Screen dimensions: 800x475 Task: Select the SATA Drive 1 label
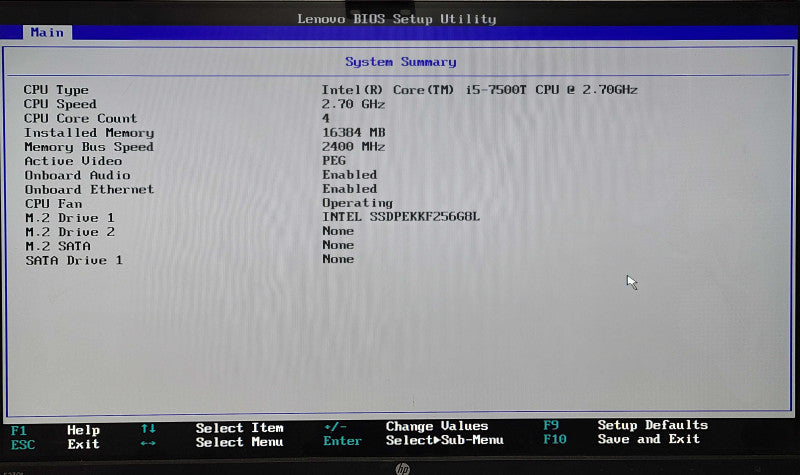coord(74,261)
